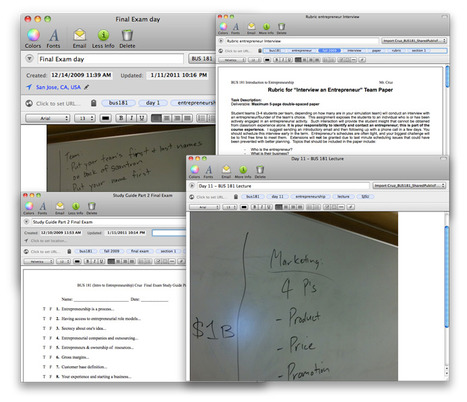Toggle bold in Day 11 lecture window

[254, 207]
